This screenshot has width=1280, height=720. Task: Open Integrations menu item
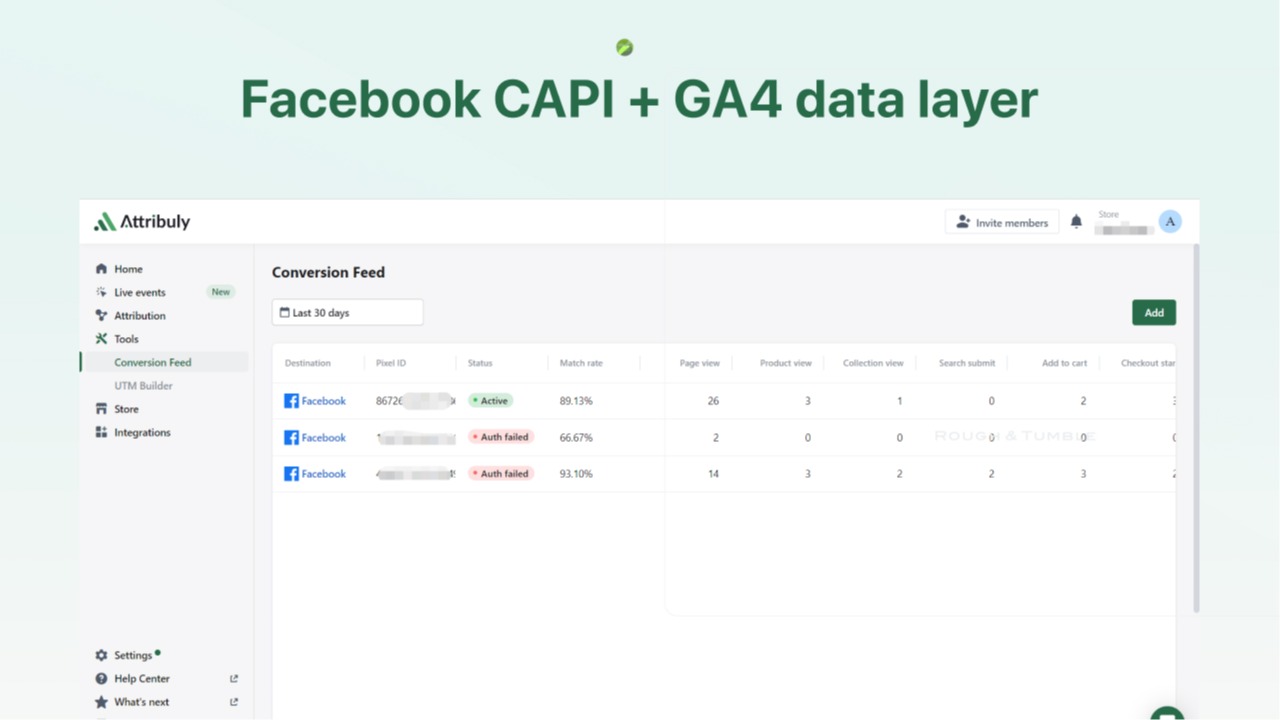pos(142,432)
